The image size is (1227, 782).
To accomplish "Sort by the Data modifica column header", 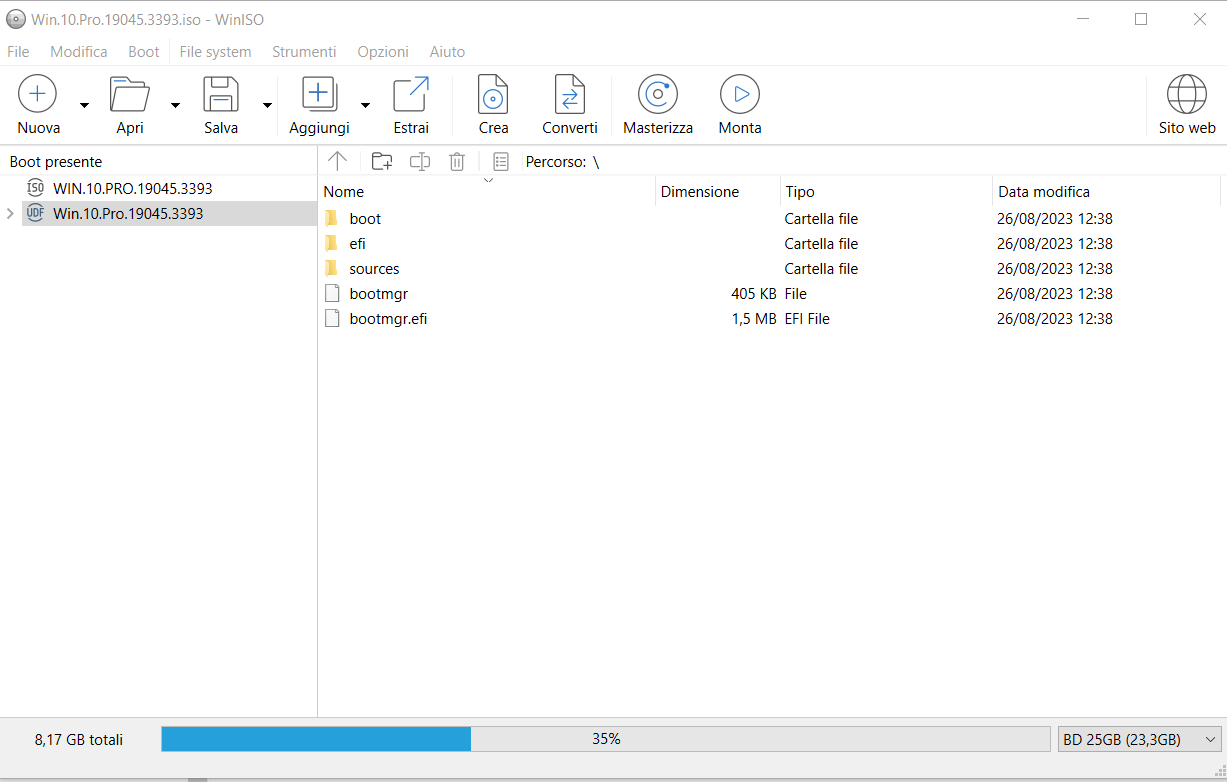I will tap(1106, 191).
